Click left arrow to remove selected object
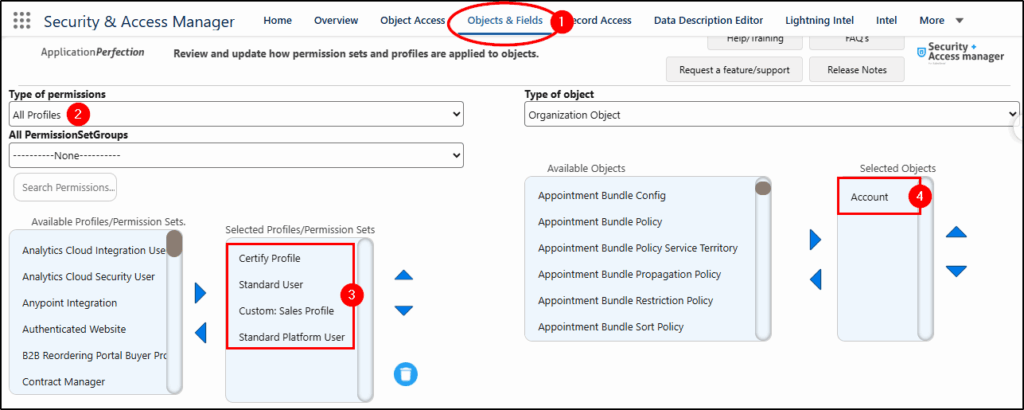The image size is (1024, 410). 815,279
